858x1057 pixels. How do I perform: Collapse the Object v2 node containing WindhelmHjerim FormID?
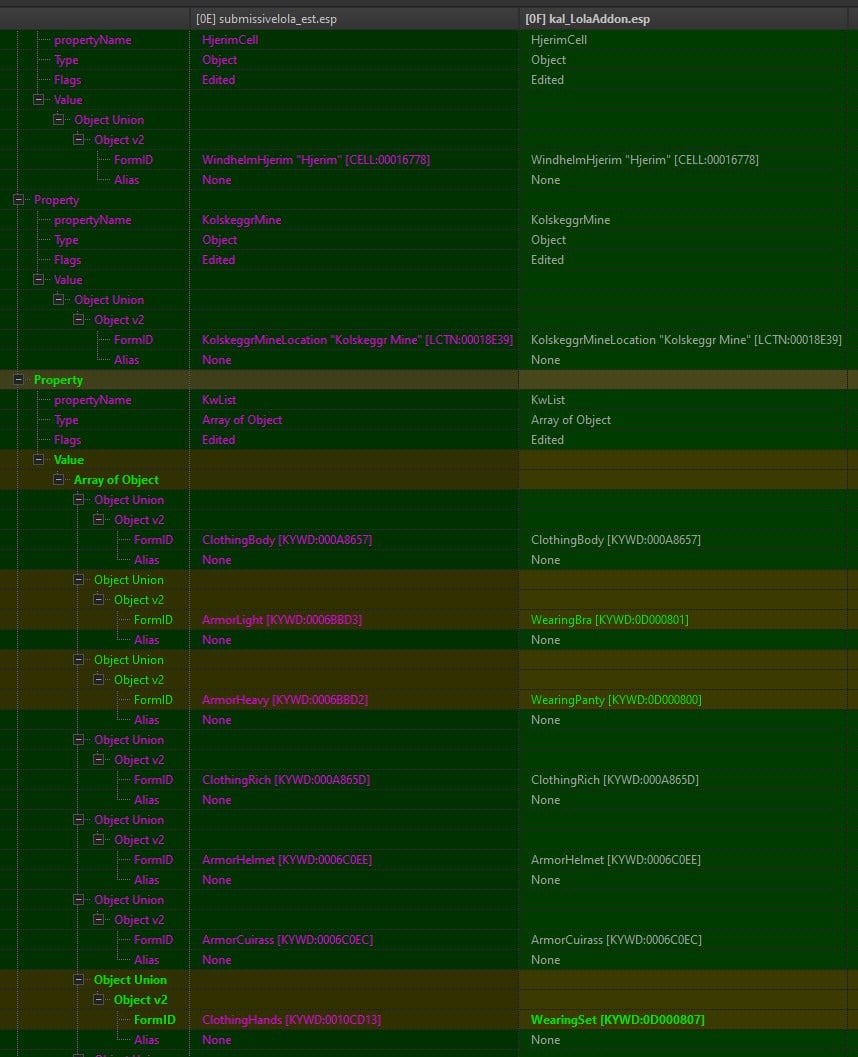pos(78,140)
